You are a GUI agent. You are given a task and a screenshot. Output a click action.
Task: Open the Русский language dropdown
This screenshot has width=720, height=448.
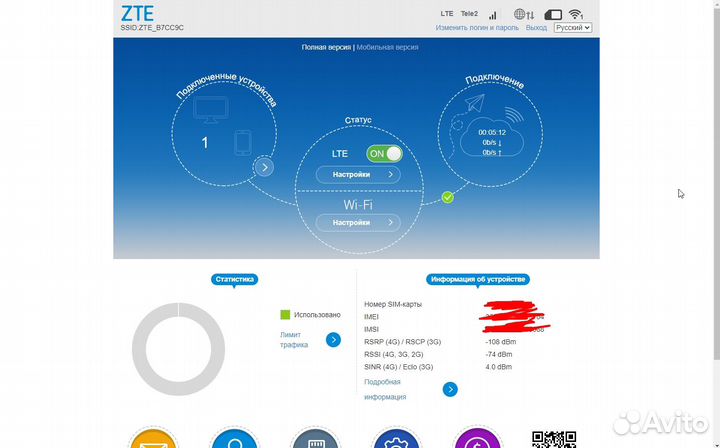pos(573,28)
